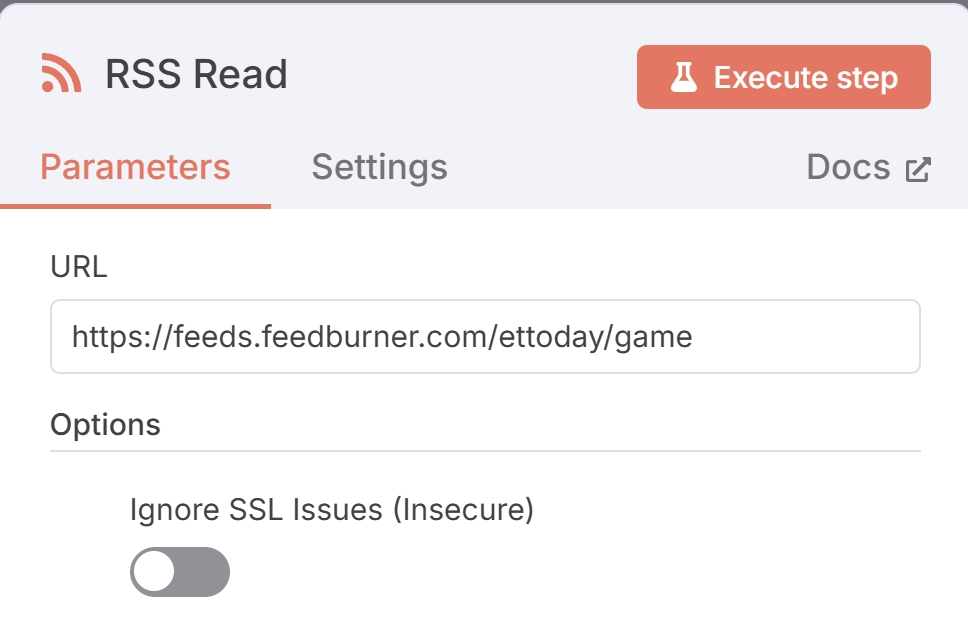Click the end of the URL text box

[x=803, y=336]
